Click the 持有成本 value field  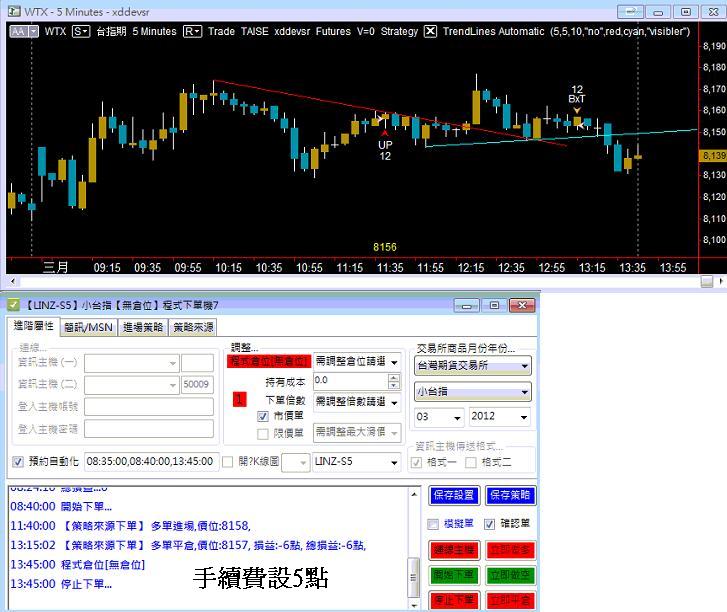[x=351, y=381]
